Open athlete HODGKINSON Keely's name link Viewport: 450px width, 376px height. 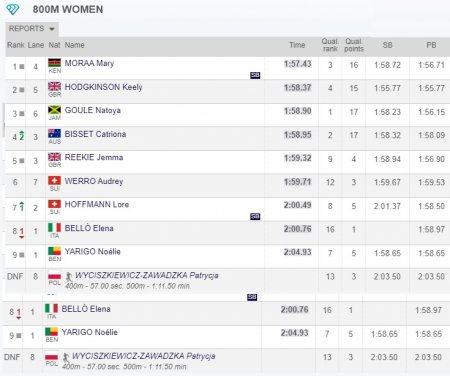(x=103, y=87)
